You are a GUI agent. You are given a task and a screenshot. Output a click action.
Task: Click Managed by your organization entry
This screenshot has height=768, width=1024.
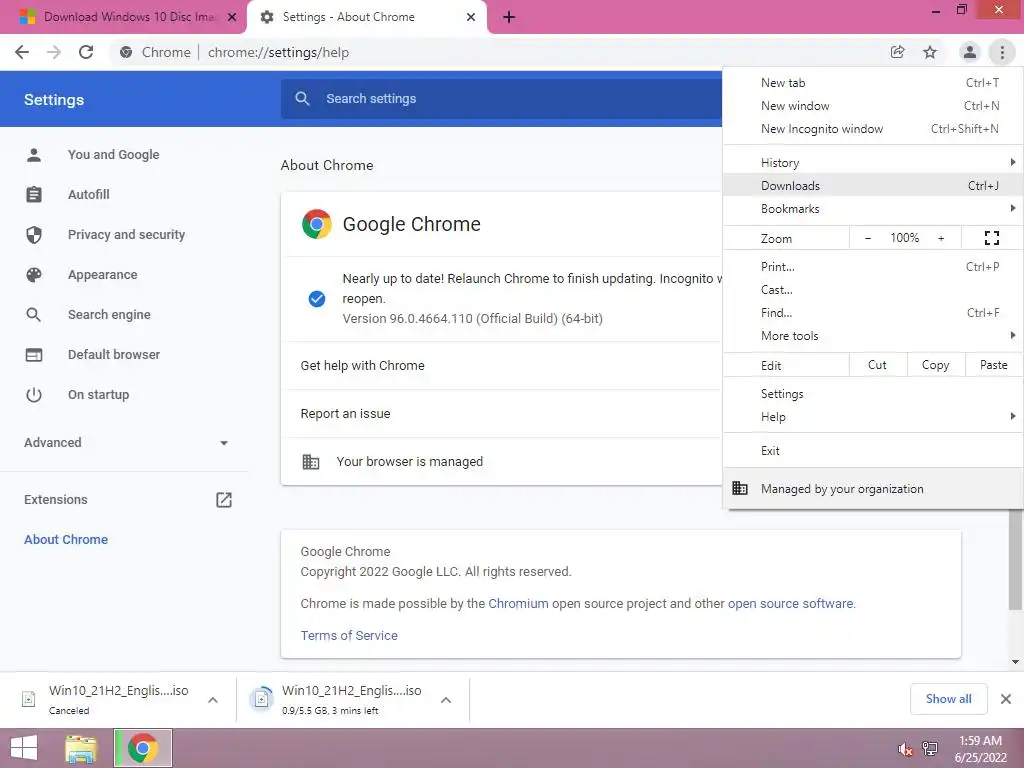(x=873, y=488)
